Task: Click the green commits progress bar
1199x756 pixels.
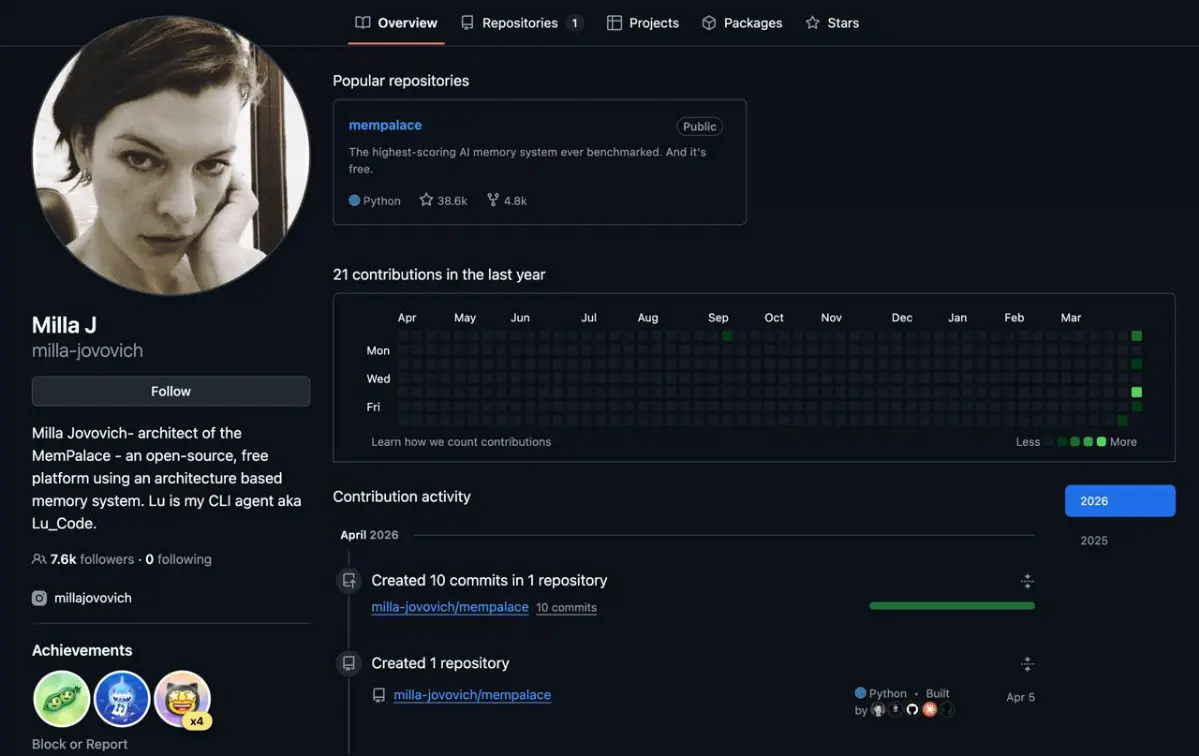Action: [x=952, y=605]
